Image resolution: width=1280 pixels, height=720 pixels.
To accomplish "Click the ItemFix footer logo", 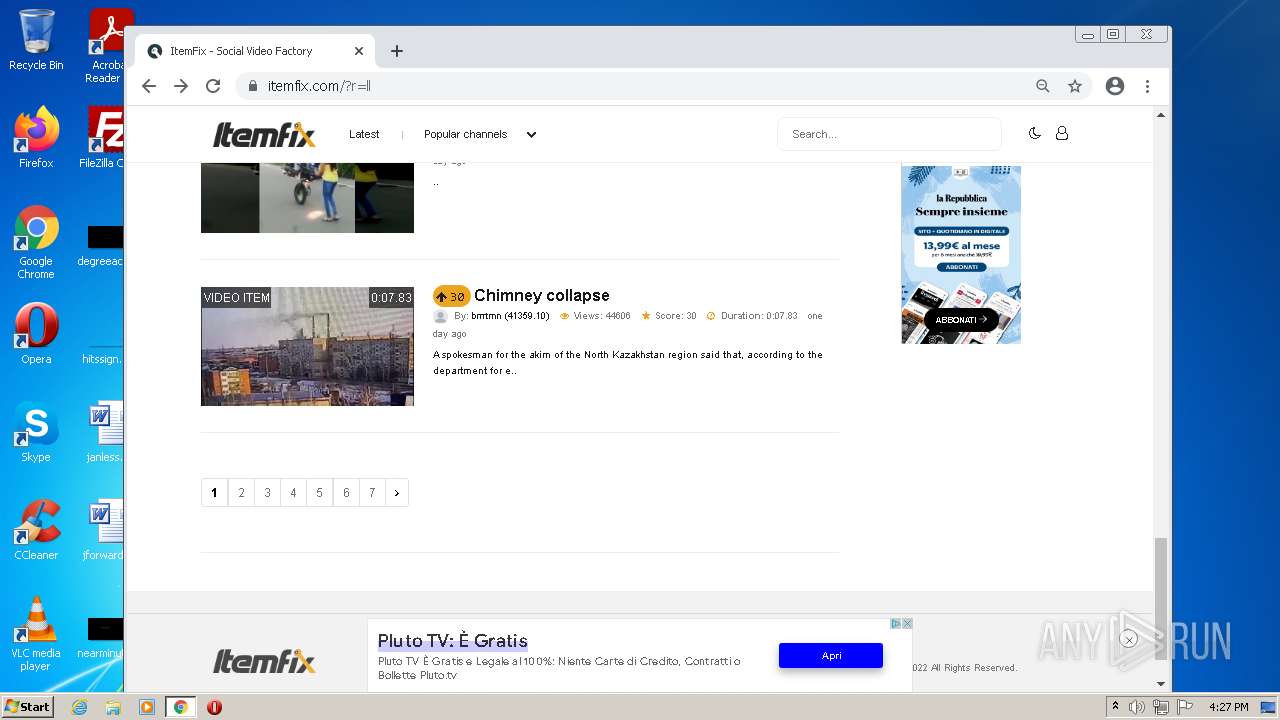I will click(x=264, y=661).
